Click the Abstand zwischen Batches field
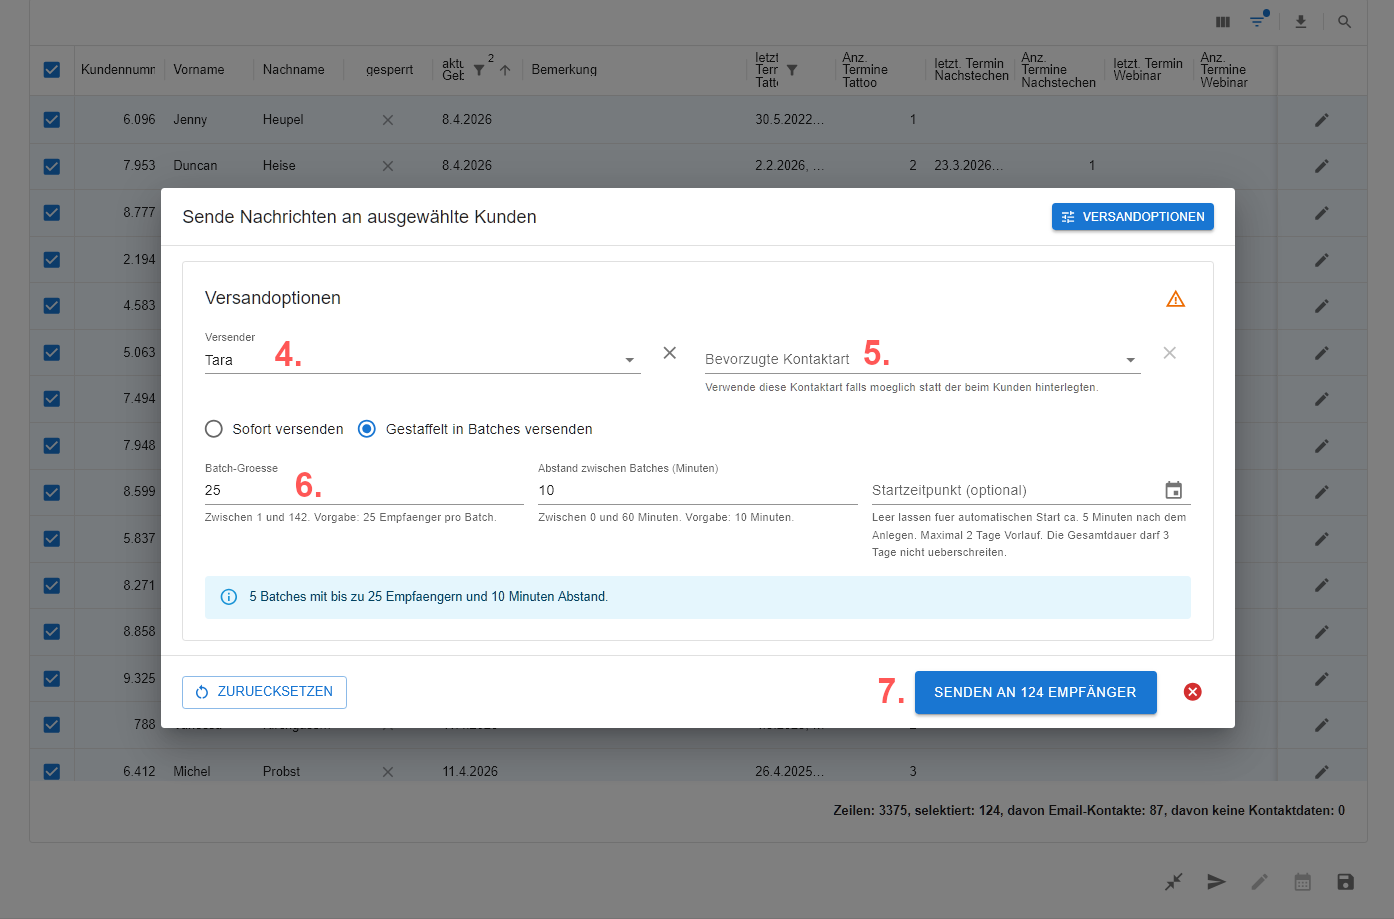Image resolution: width=1394 pixels, height=919 pixels. pyautogui.click(x=697, y=490)
